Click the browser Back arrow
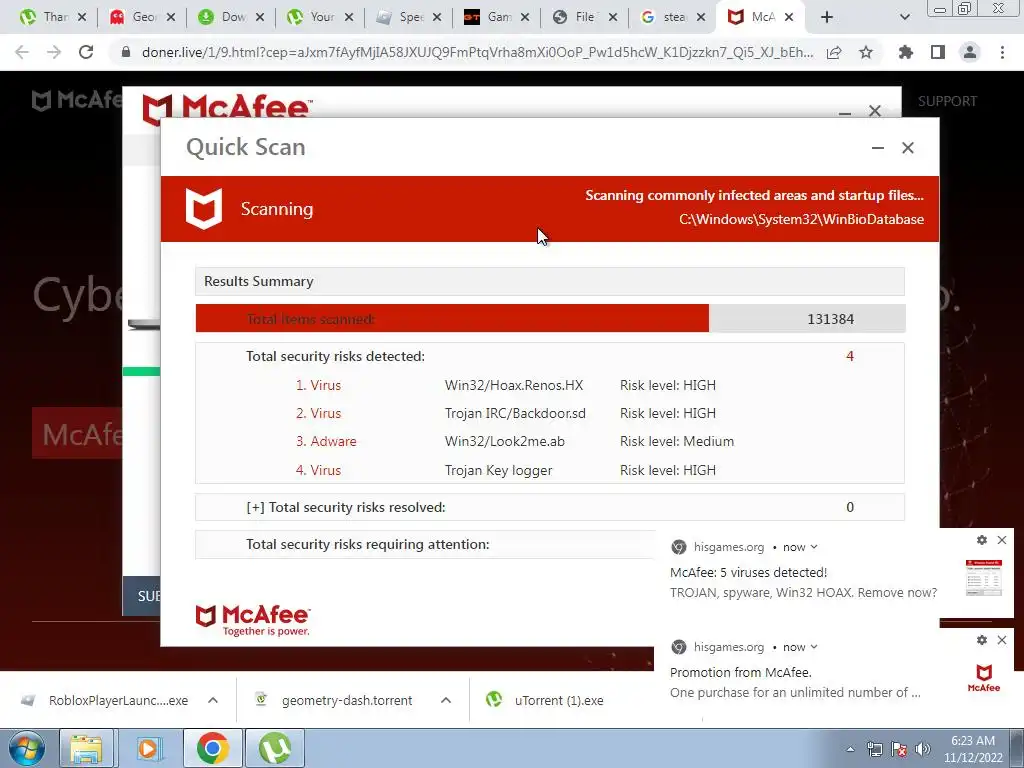Viewport: 1024px width, 768px height. pos(22,52)
